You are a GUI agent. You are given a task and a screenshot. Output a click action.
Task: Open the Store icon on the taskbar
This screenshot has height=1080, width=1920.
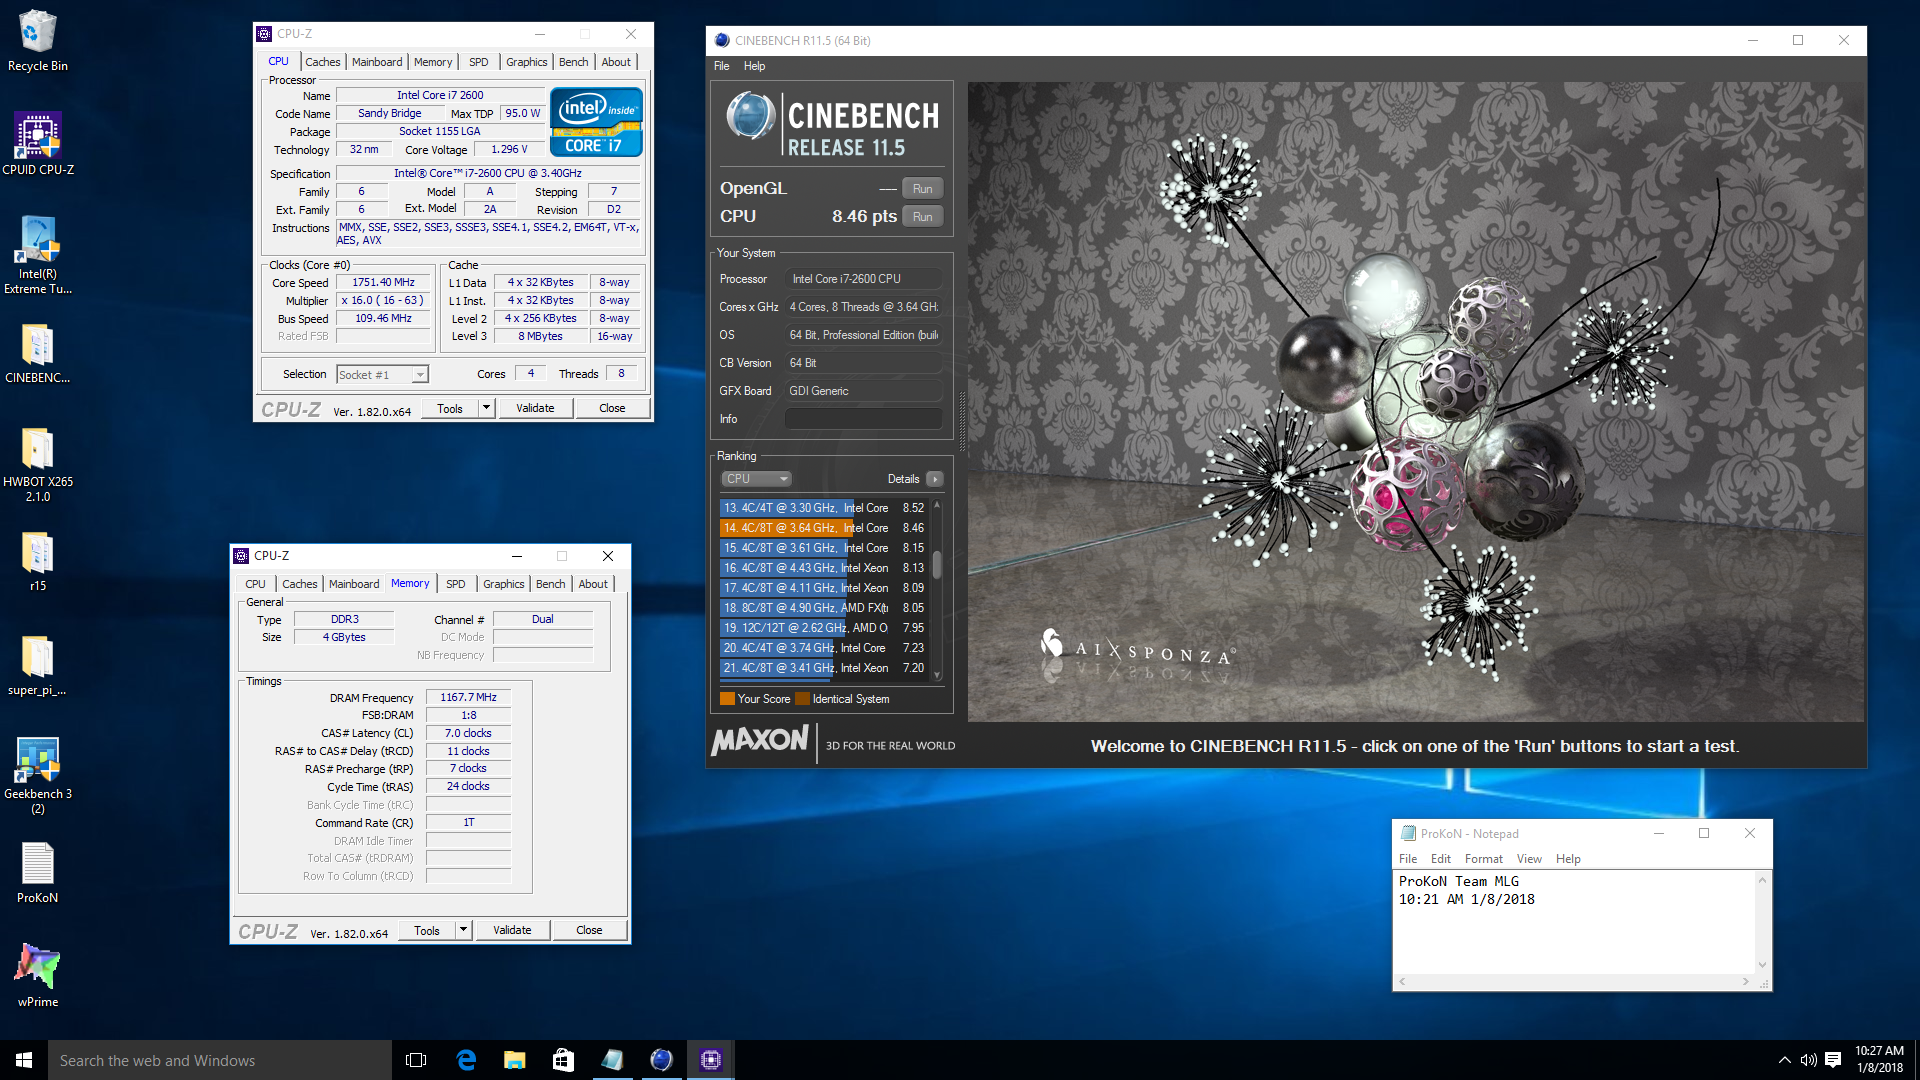click(x=563, y=1060)
